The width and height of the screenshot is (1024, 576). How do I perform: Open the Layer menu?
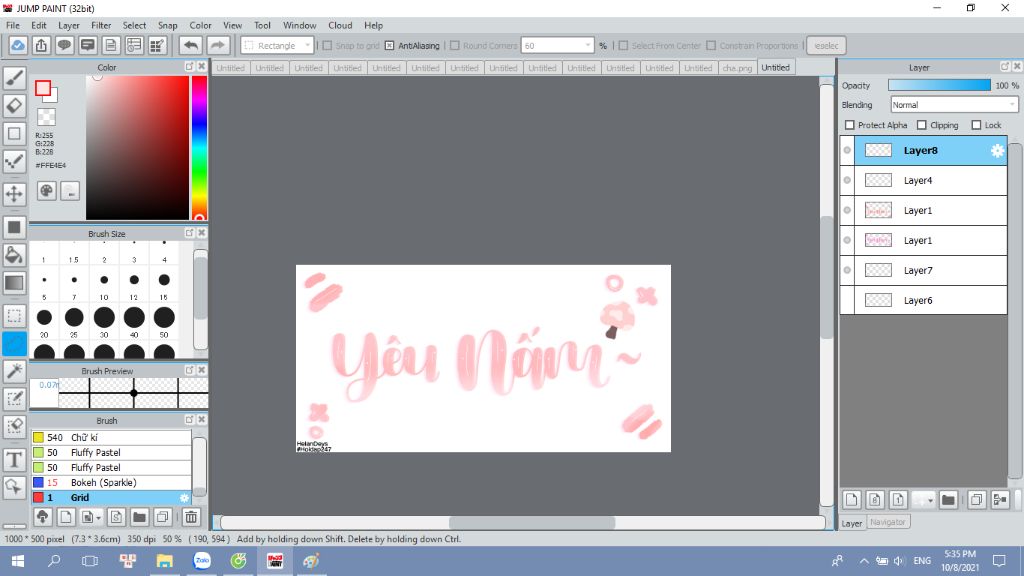pyautogui.click(x=69, y=25)
